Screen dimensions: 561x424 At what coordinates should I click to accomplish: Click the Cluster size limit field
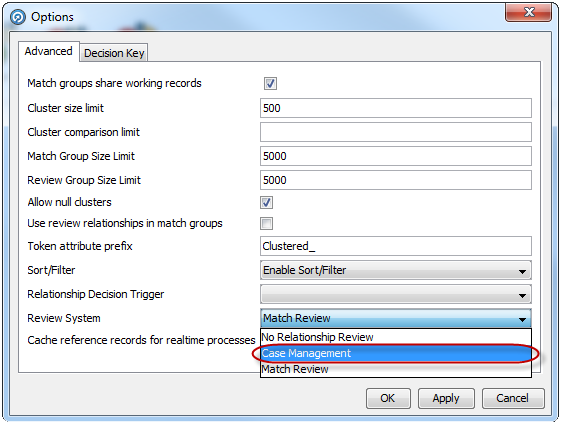(x=396, y=108)
